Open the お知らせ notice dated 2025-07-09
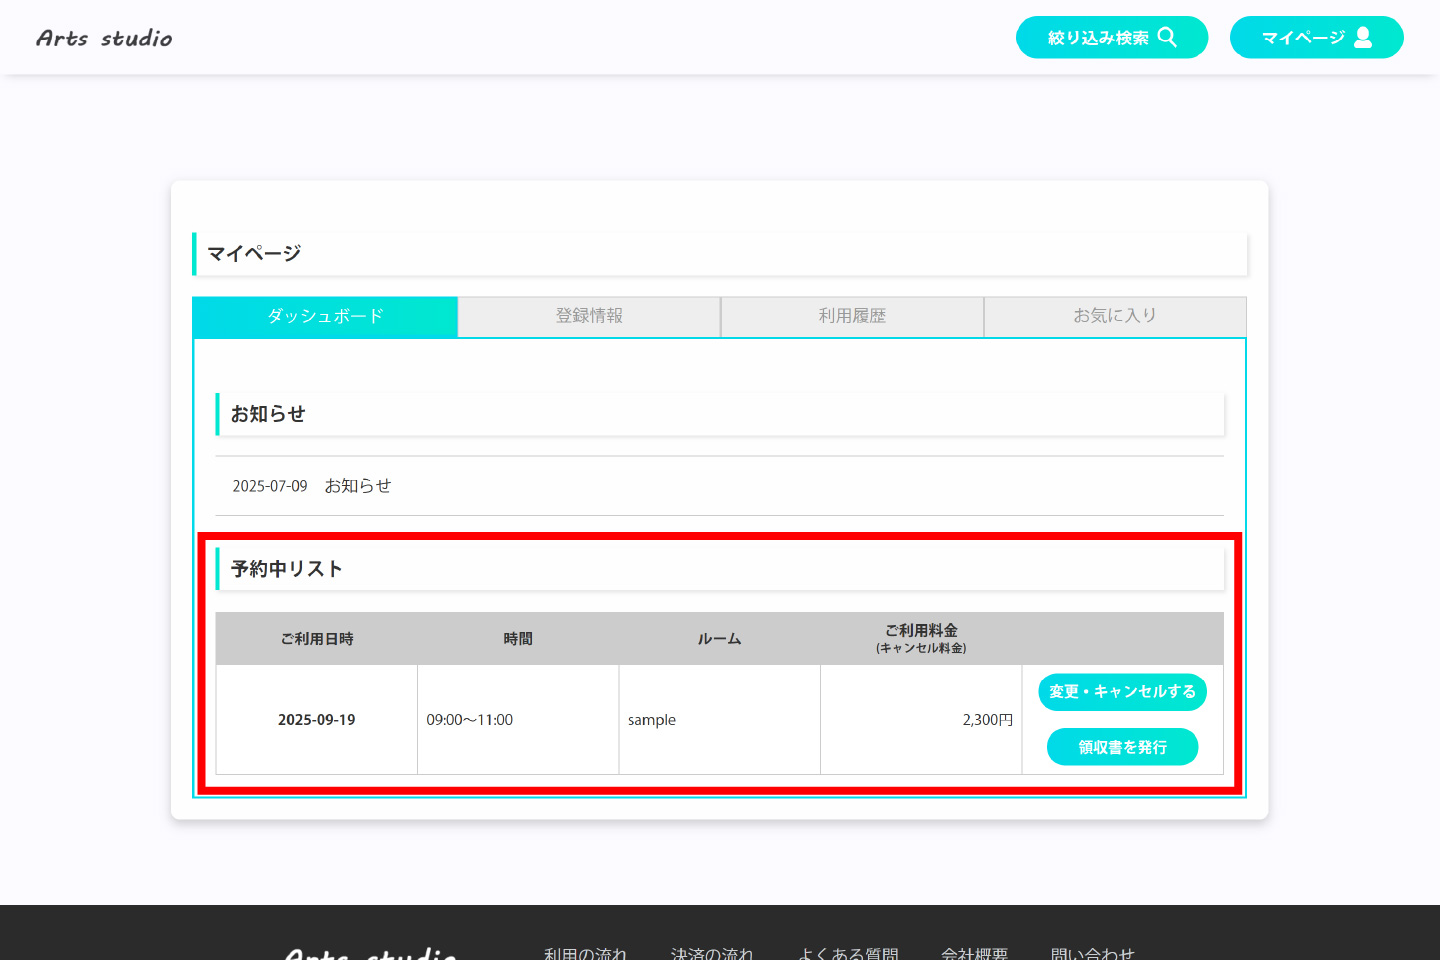 358,486
